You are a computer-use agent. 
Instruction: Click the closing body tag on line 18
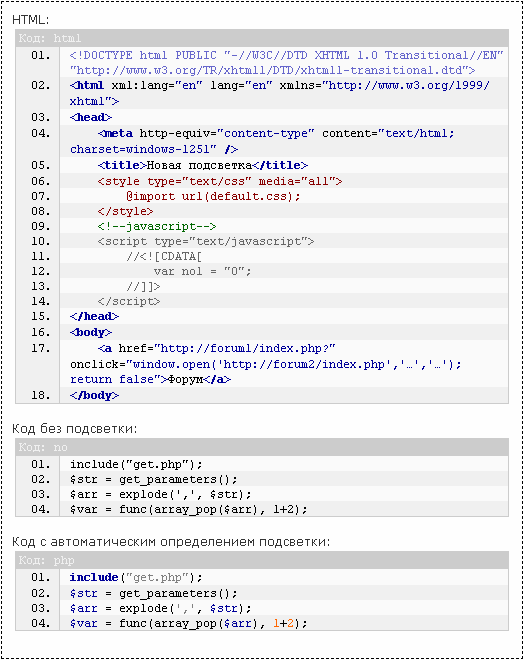point(94,396)
